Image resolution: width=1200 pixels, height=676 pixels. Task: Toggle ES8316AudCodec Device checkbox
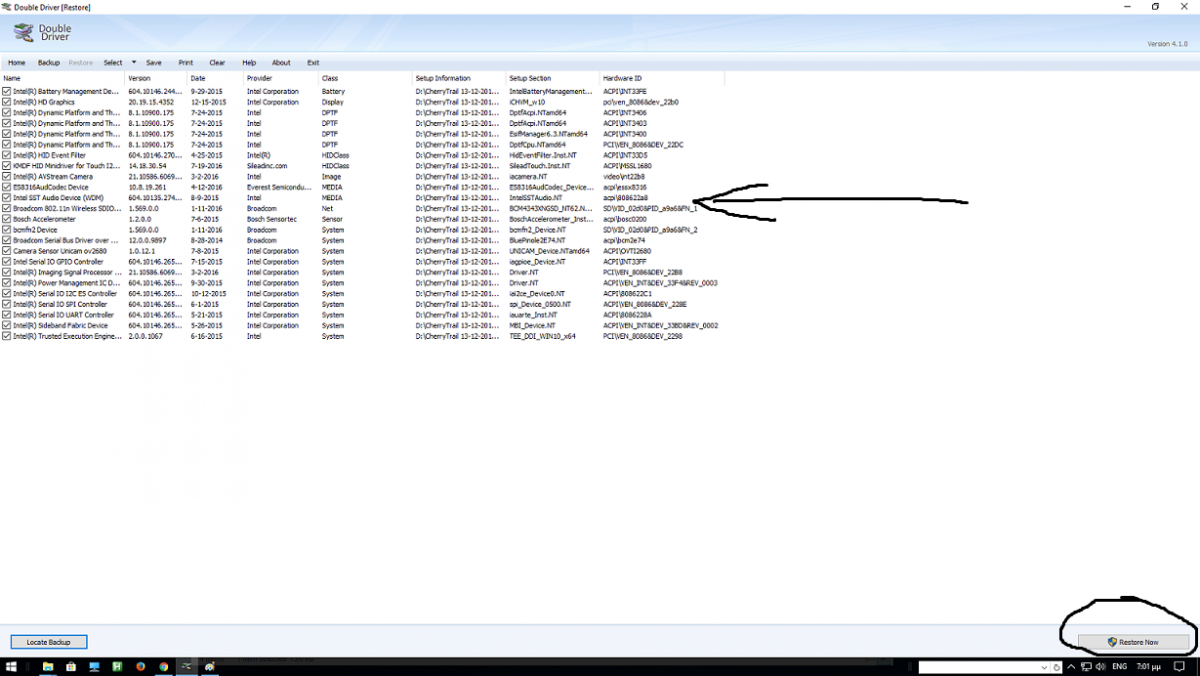[7, 187]
